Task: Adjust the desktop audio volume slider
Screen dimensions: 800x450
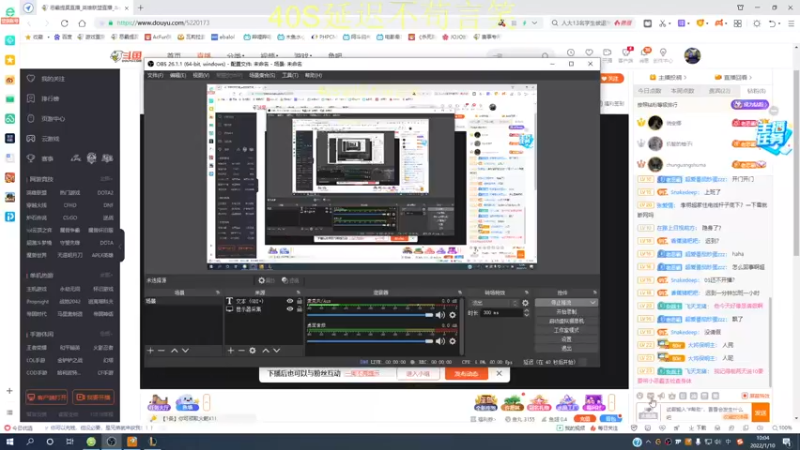Action: click(x=370, y=341)
